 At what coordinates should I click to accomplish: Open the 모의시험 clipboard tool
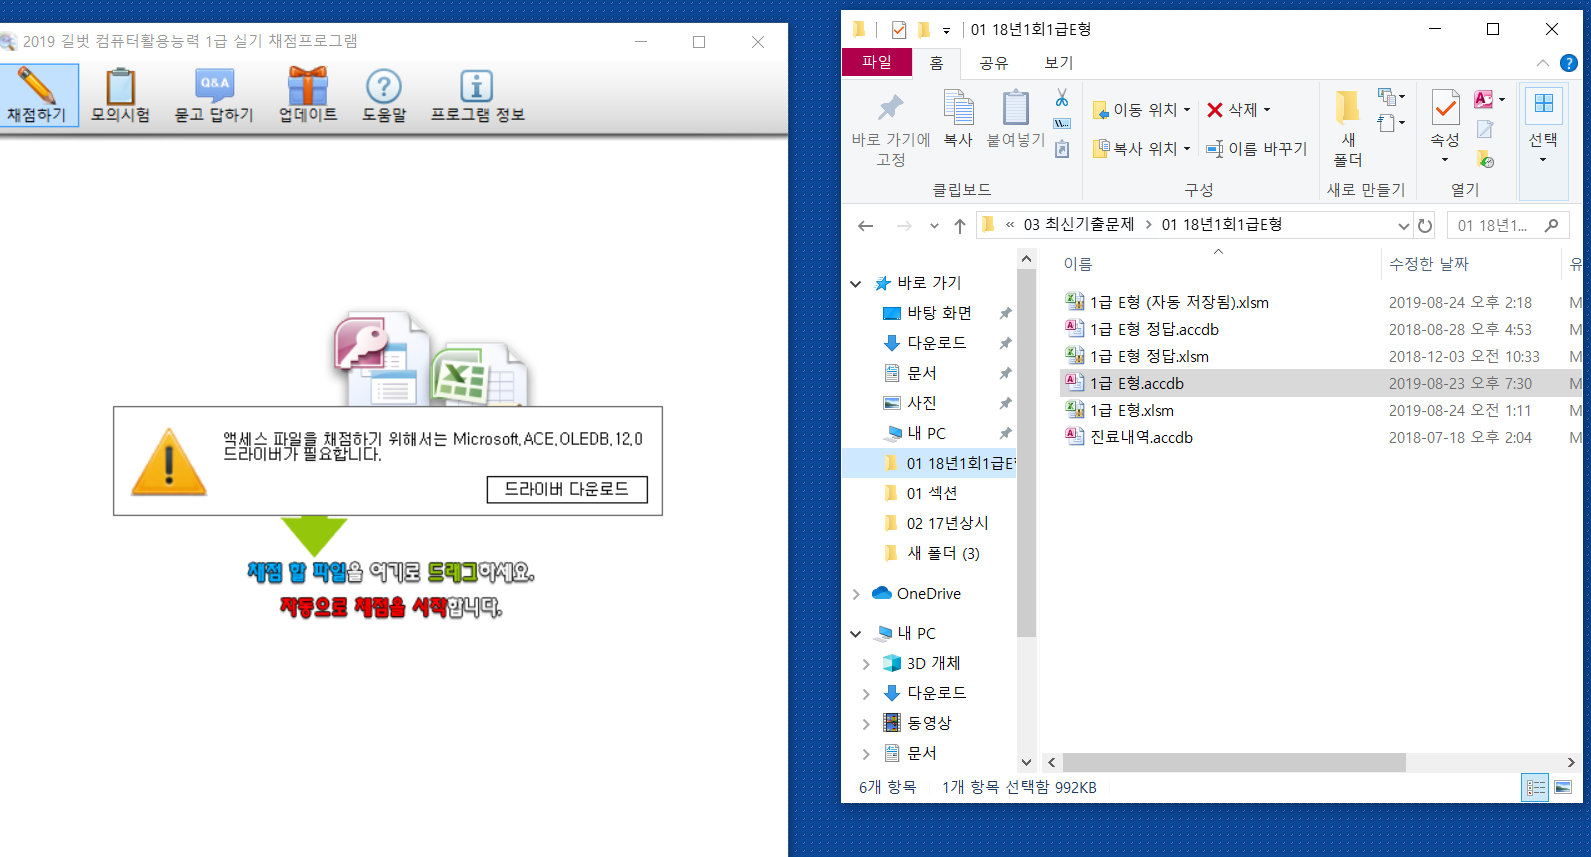point(120,87)
